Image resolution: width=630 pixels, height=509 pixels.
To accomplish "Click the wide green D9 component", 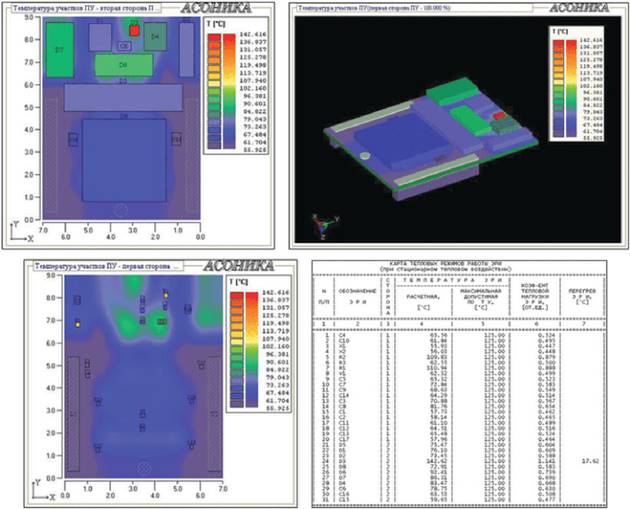I will click(123, 65).
